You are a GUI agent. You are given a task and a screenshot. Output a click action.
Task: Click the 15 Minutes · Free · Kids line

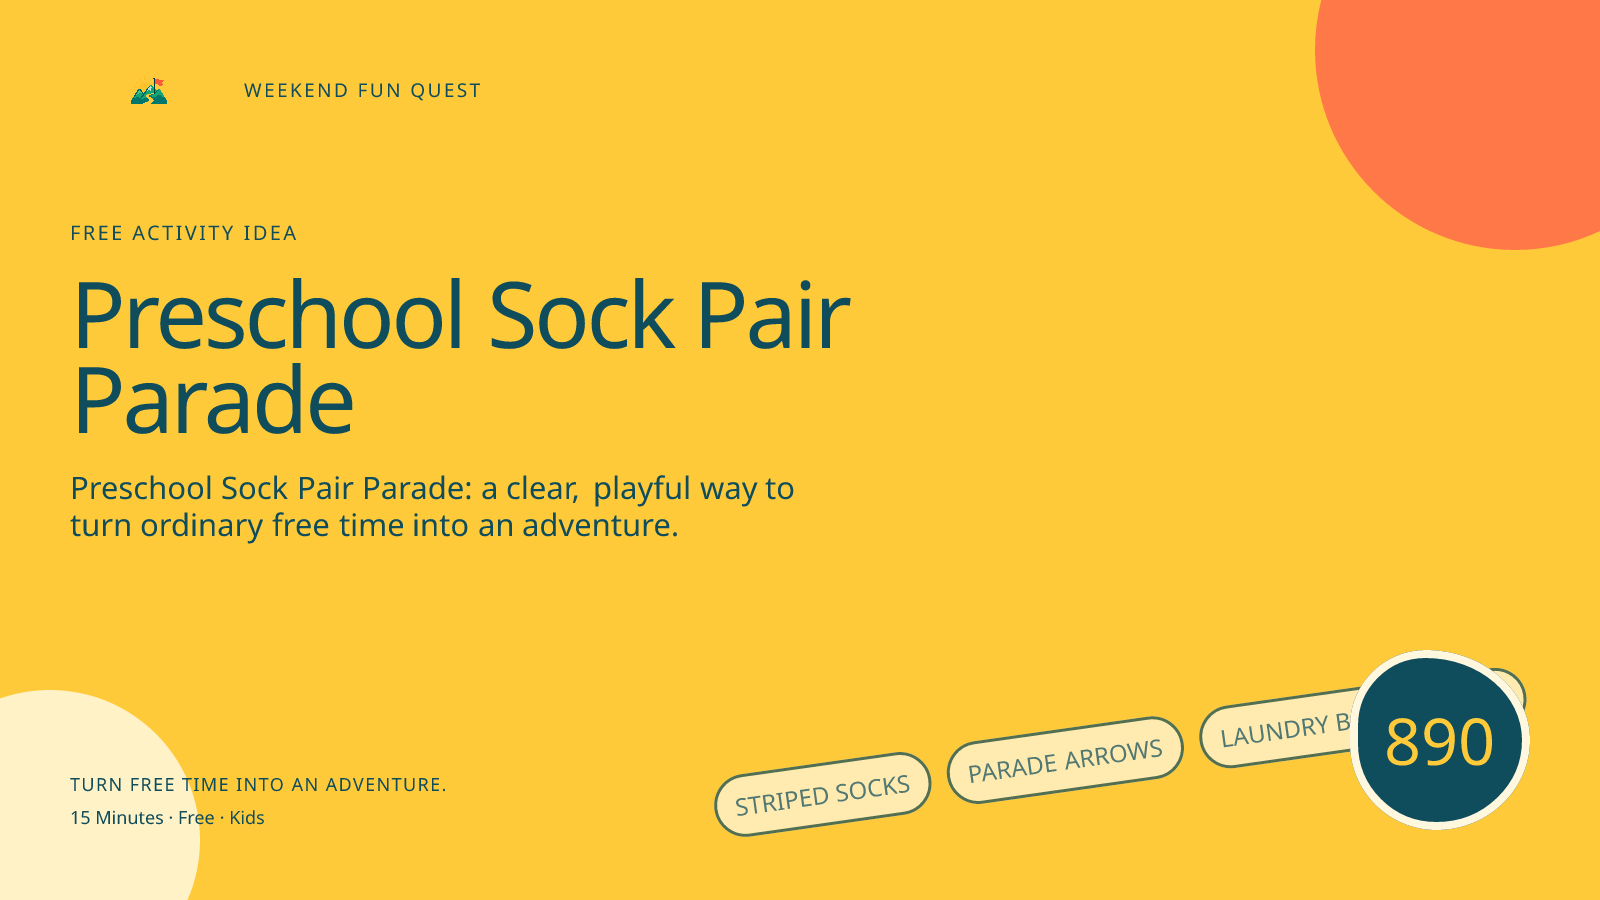click(x=167, y=818)
